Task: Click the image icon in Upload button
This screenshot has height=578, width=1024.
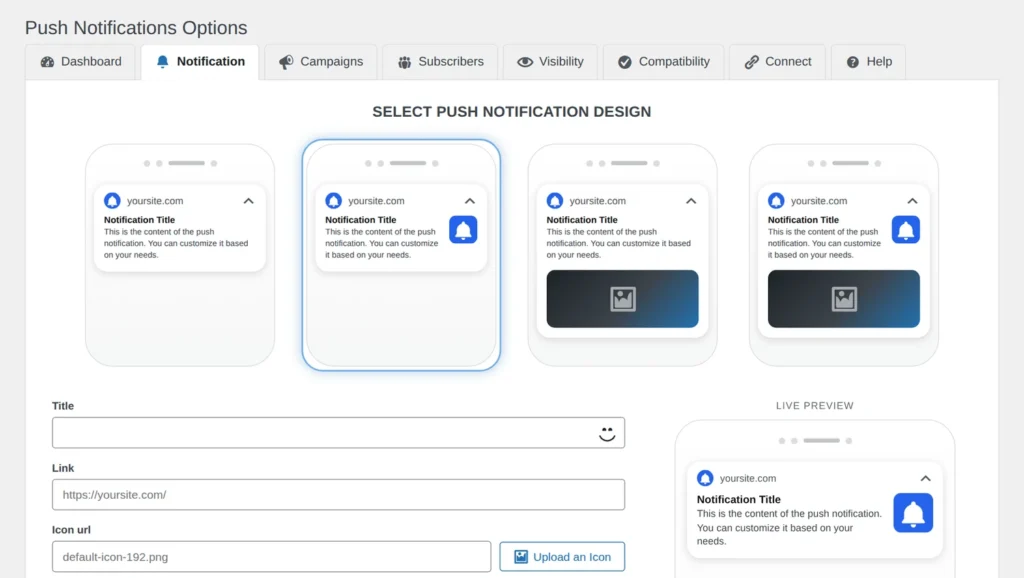Action: tap(520, 556)
